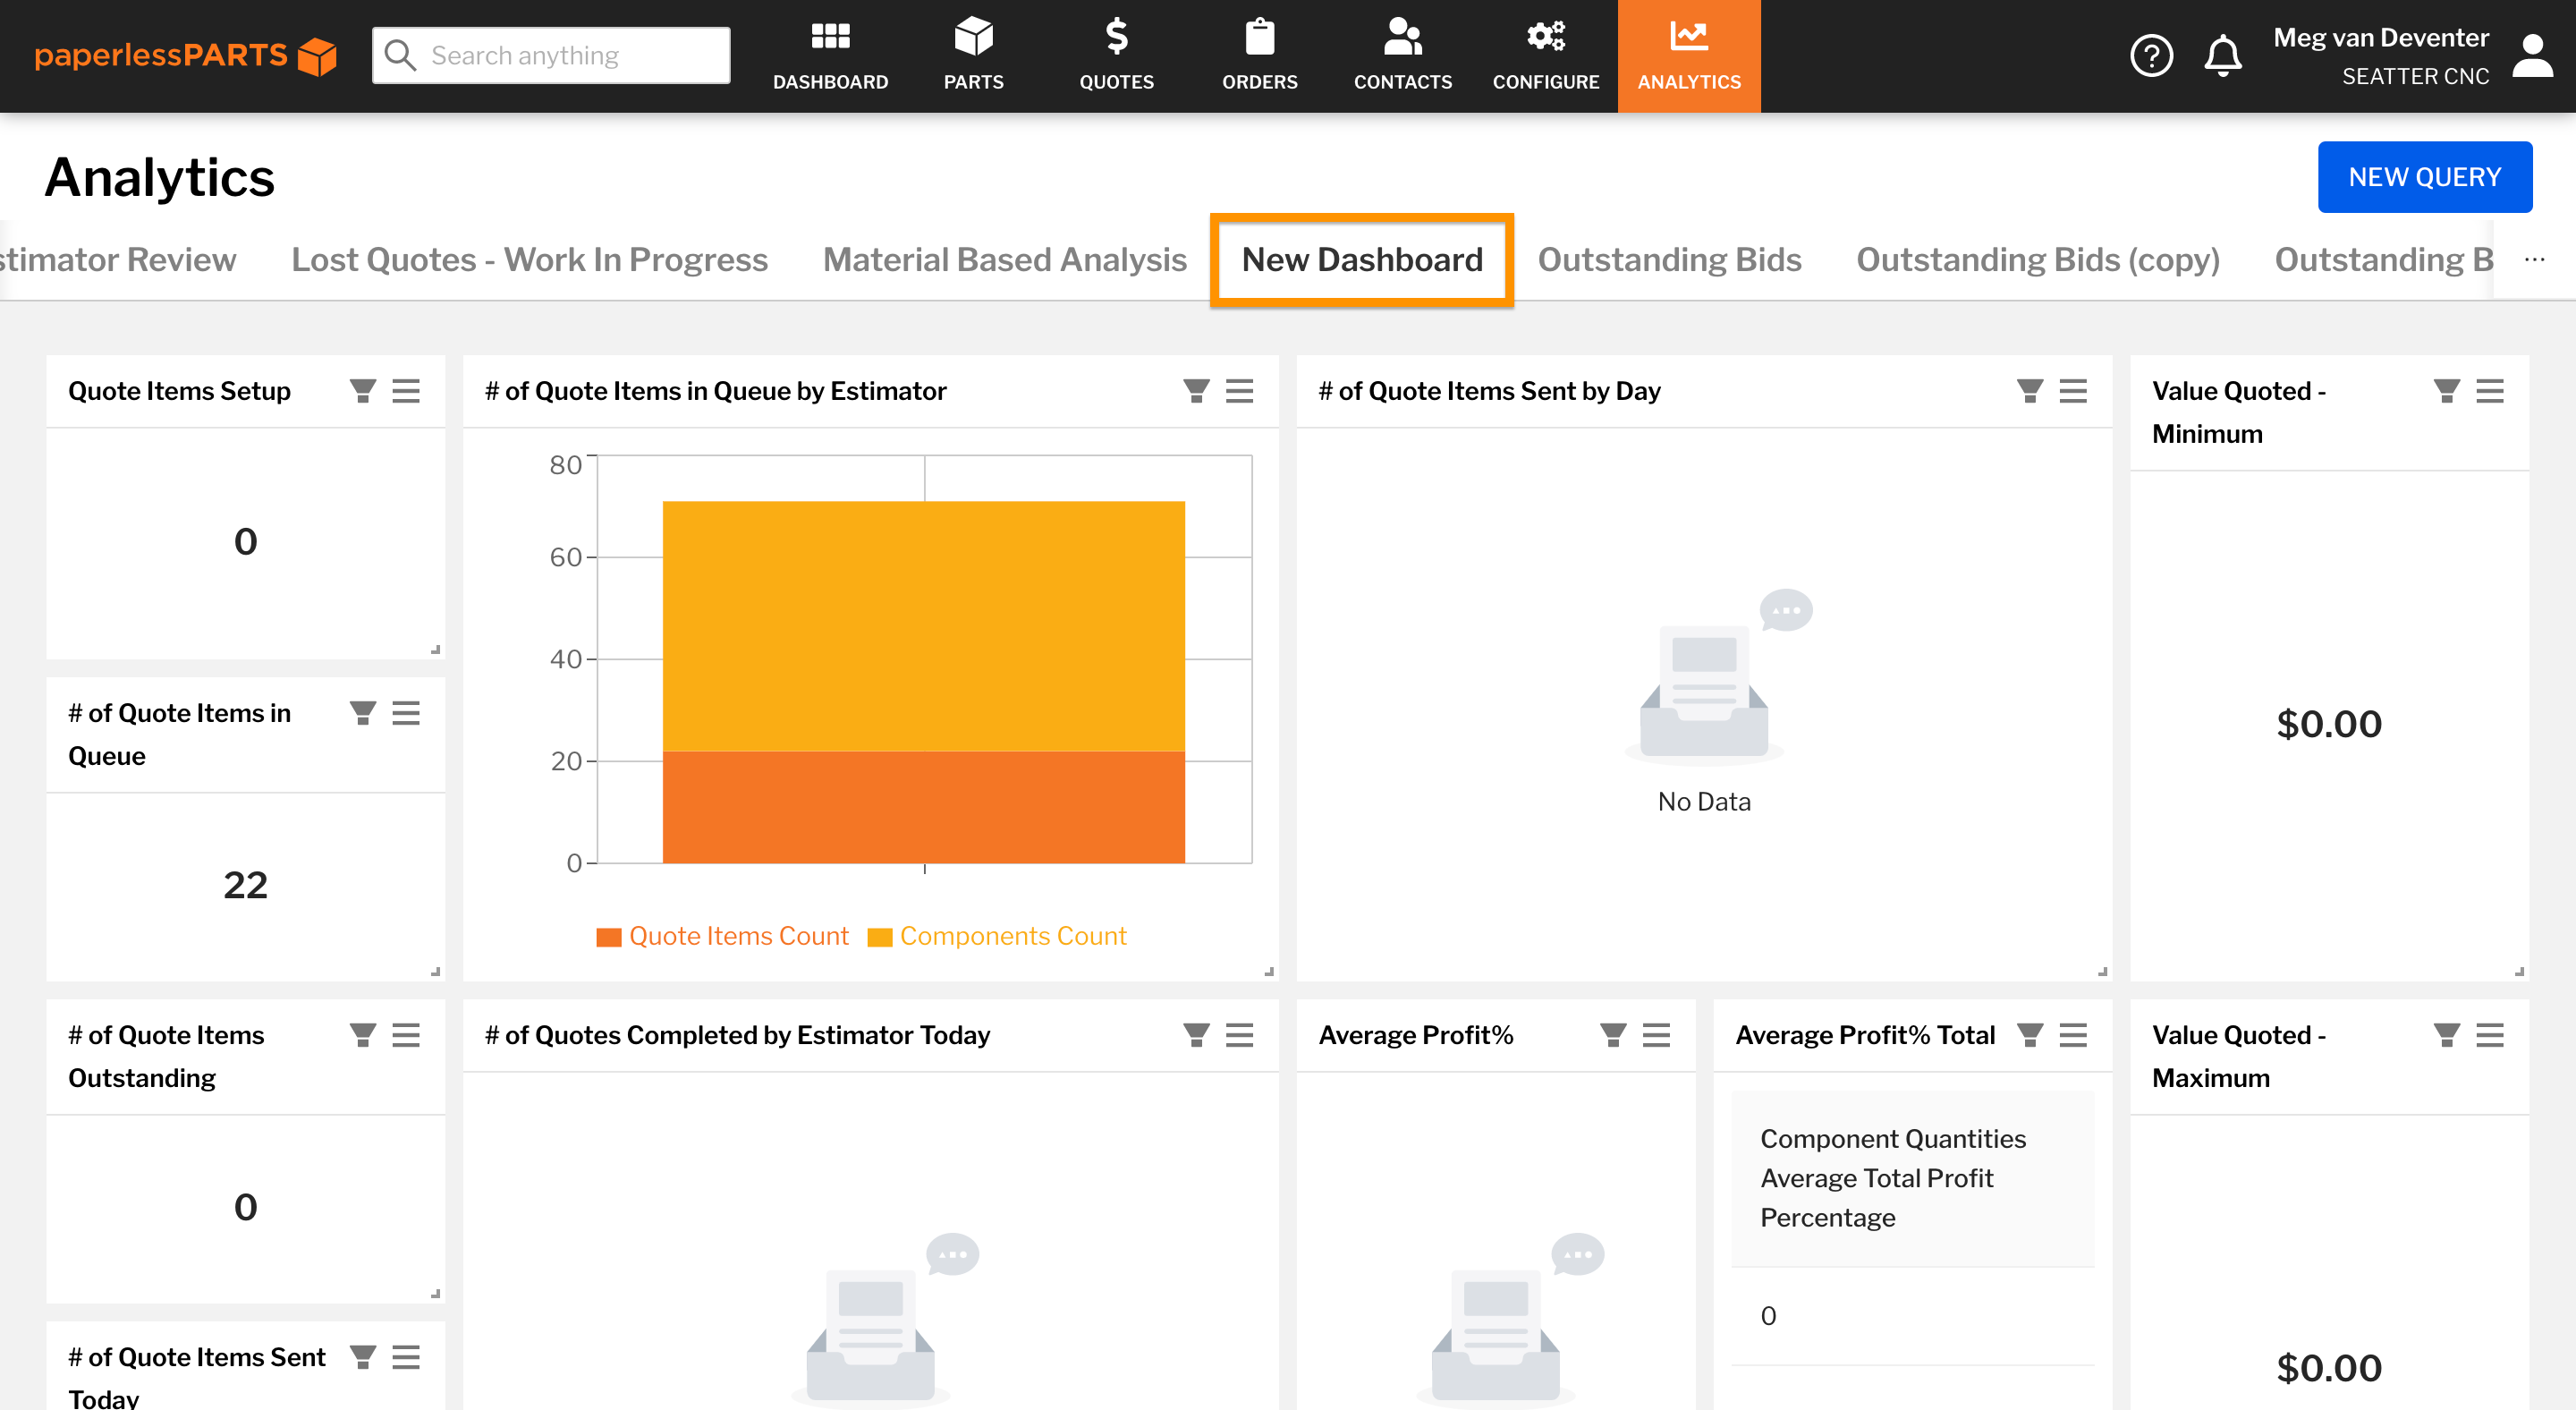Open the Quotes section from top navigation
This screenshot has height=1410, width=2576.
[x=1117, y=55]
